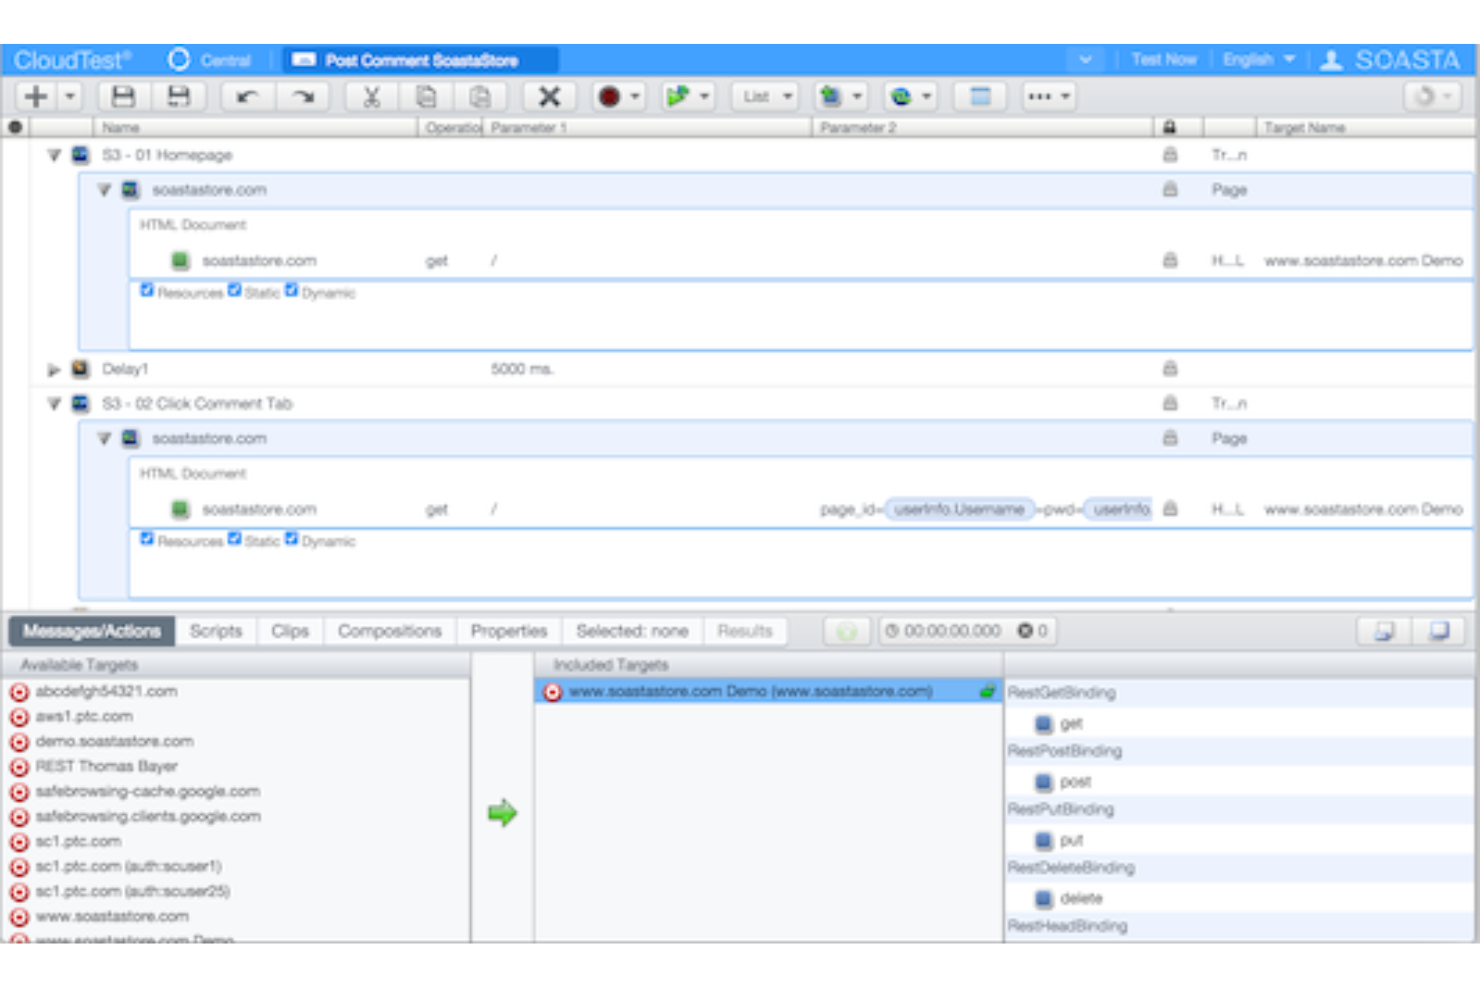Toggle Resources checkbox under S3 - 02 Click Comment Tab
This screenshot has height=987, width=1480.
click(147, 539)
